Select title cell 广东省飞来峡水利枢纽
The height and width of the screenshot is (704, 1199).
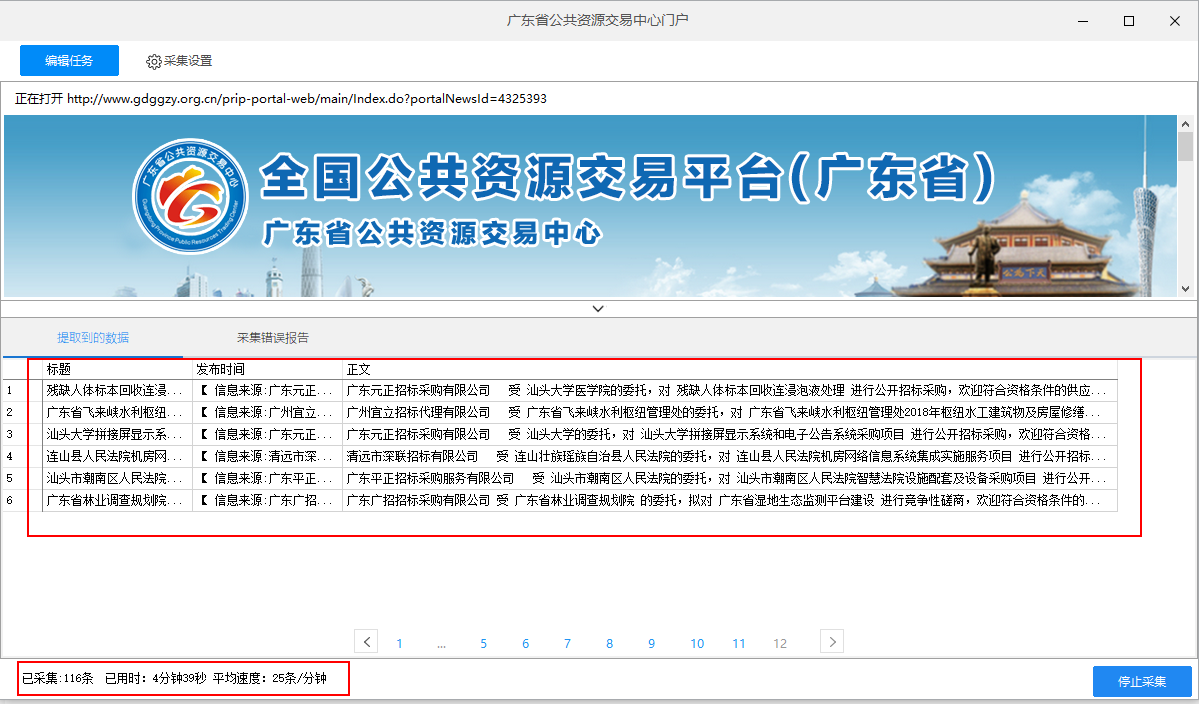pyautogui.click(x=117, y=413)
